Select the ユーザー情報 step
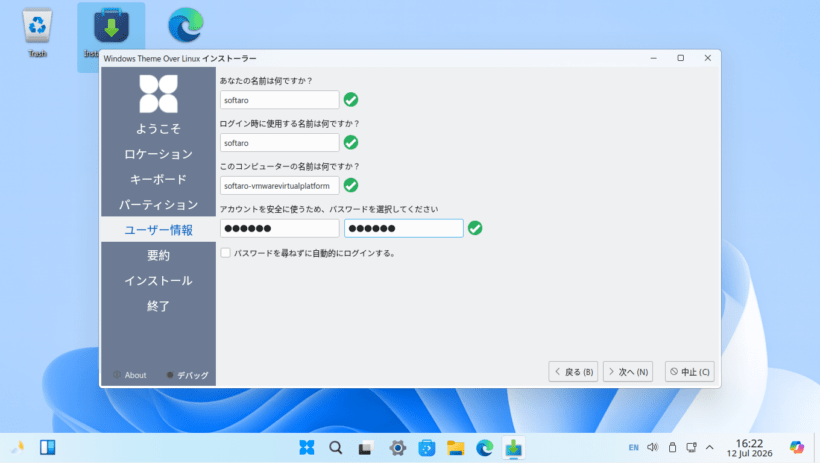820x463 pixels. point(158,230)
